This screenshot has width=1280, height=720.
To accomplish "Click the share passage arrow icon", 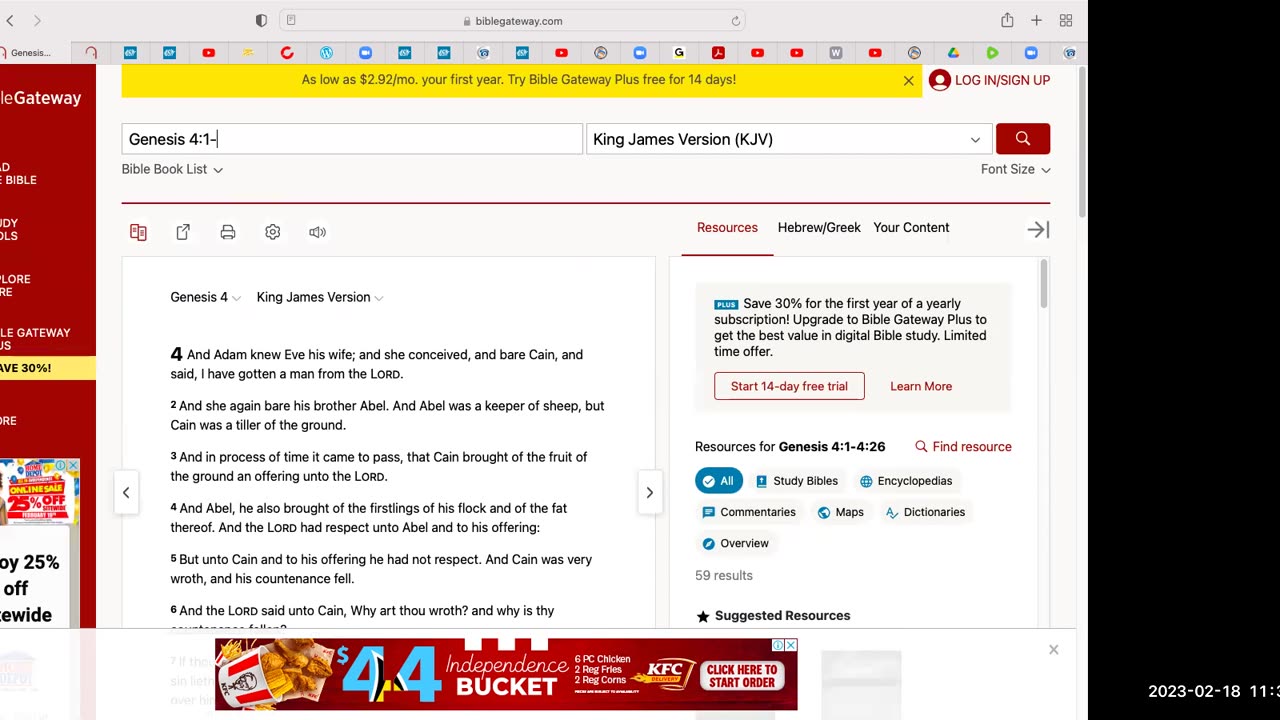I will (x=183, y=232).
